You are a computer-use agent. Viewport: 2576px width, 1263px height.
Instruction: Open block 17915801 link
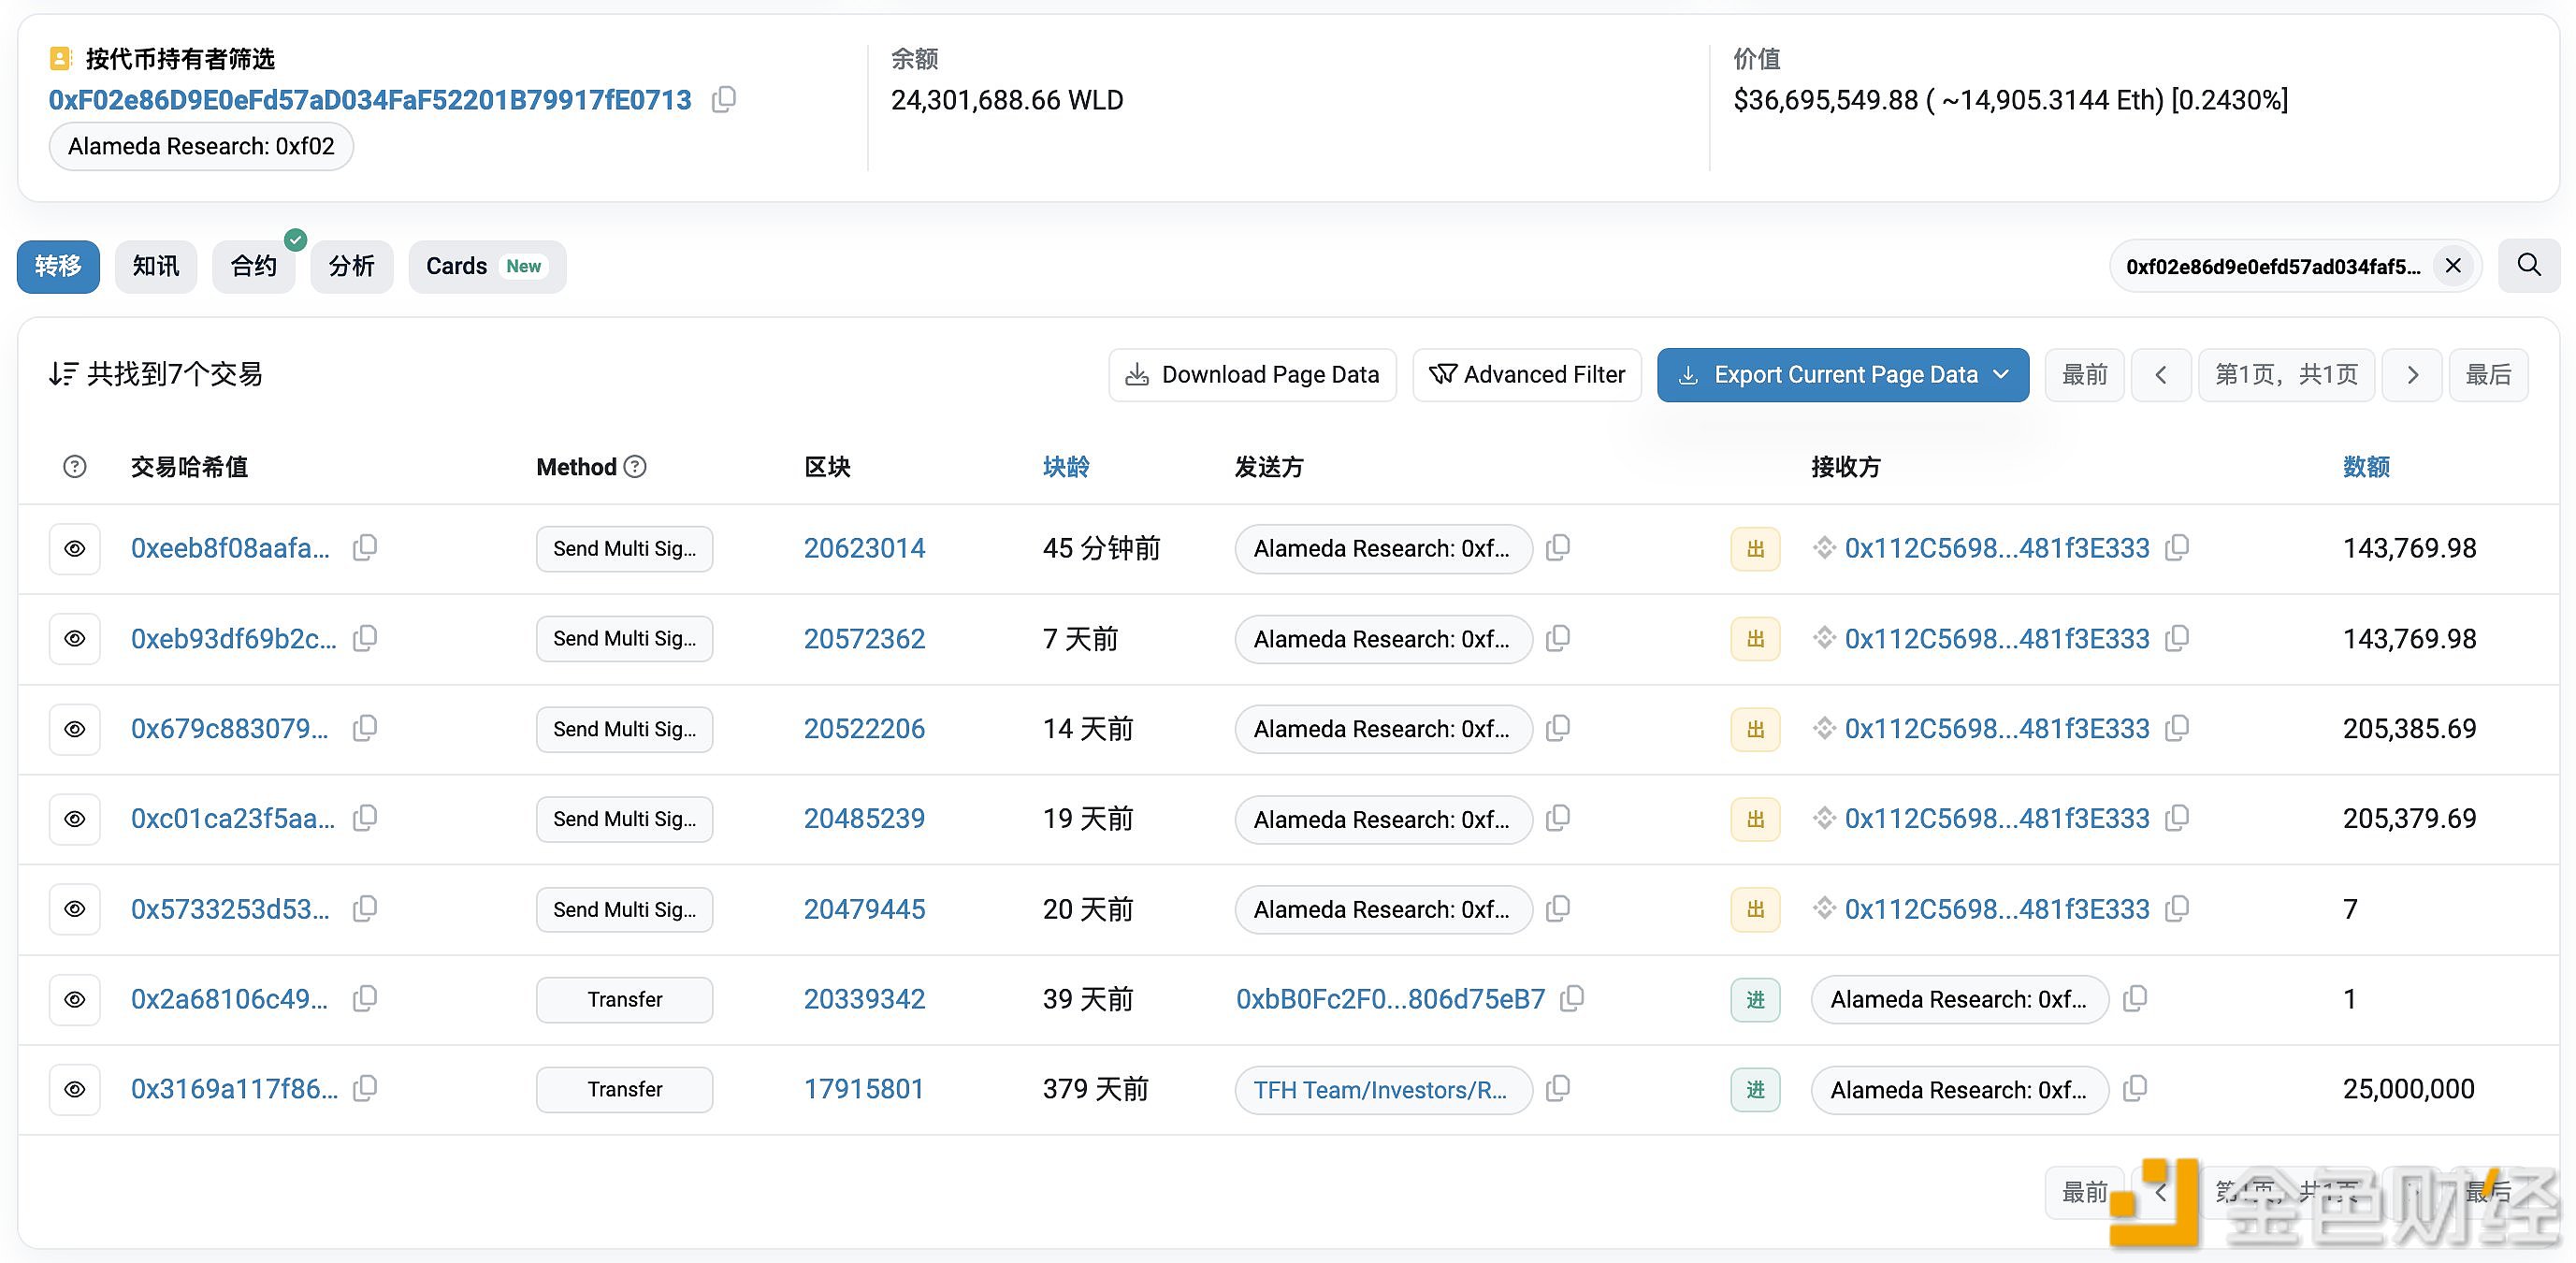864,1089
